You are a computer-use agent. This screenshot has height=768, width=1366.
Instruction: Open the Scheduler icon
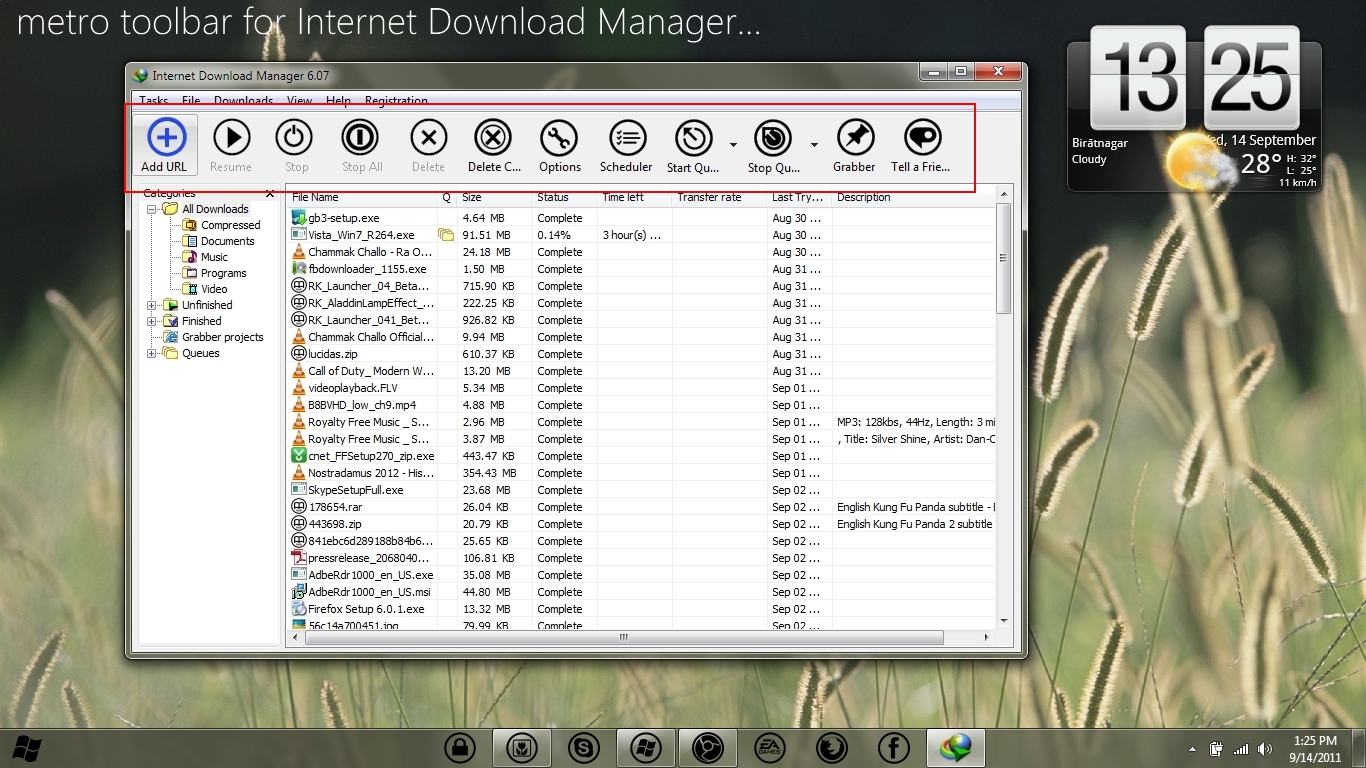click(627, 137)
